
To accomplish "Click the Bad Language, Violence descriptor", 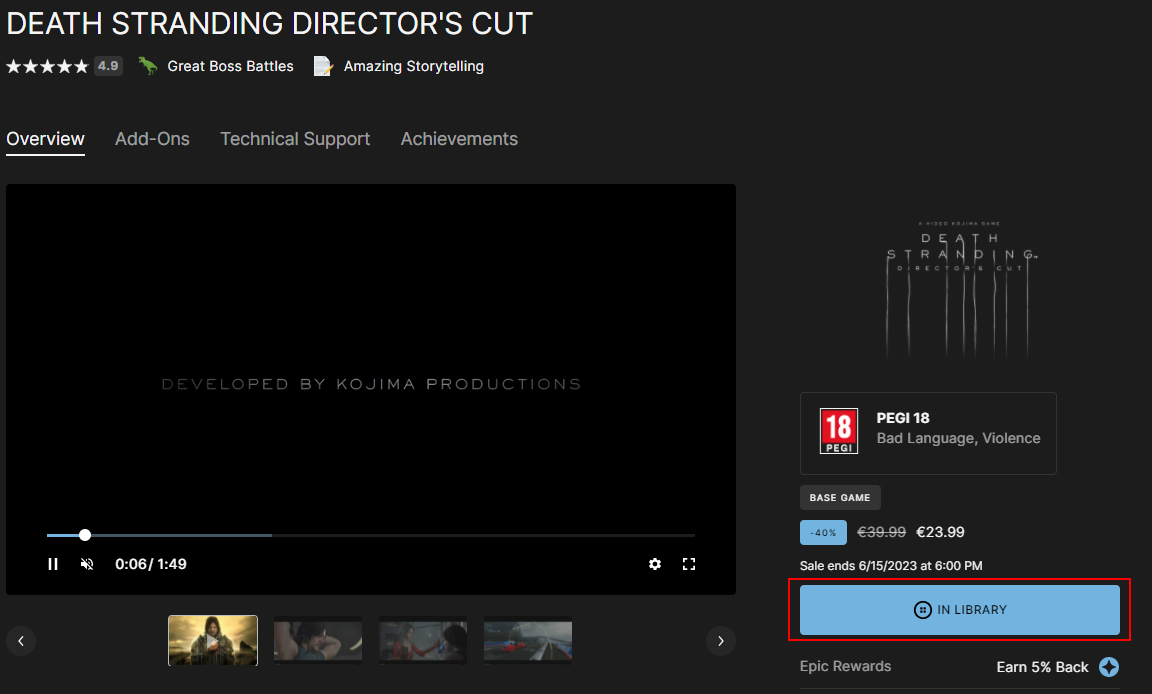I will [958, 438].
